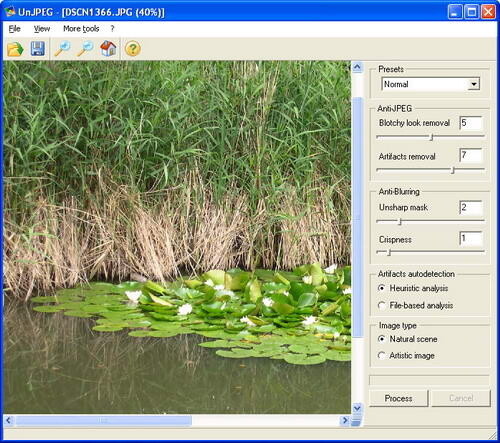Click the Unsharp mask slider thumb

400,221
